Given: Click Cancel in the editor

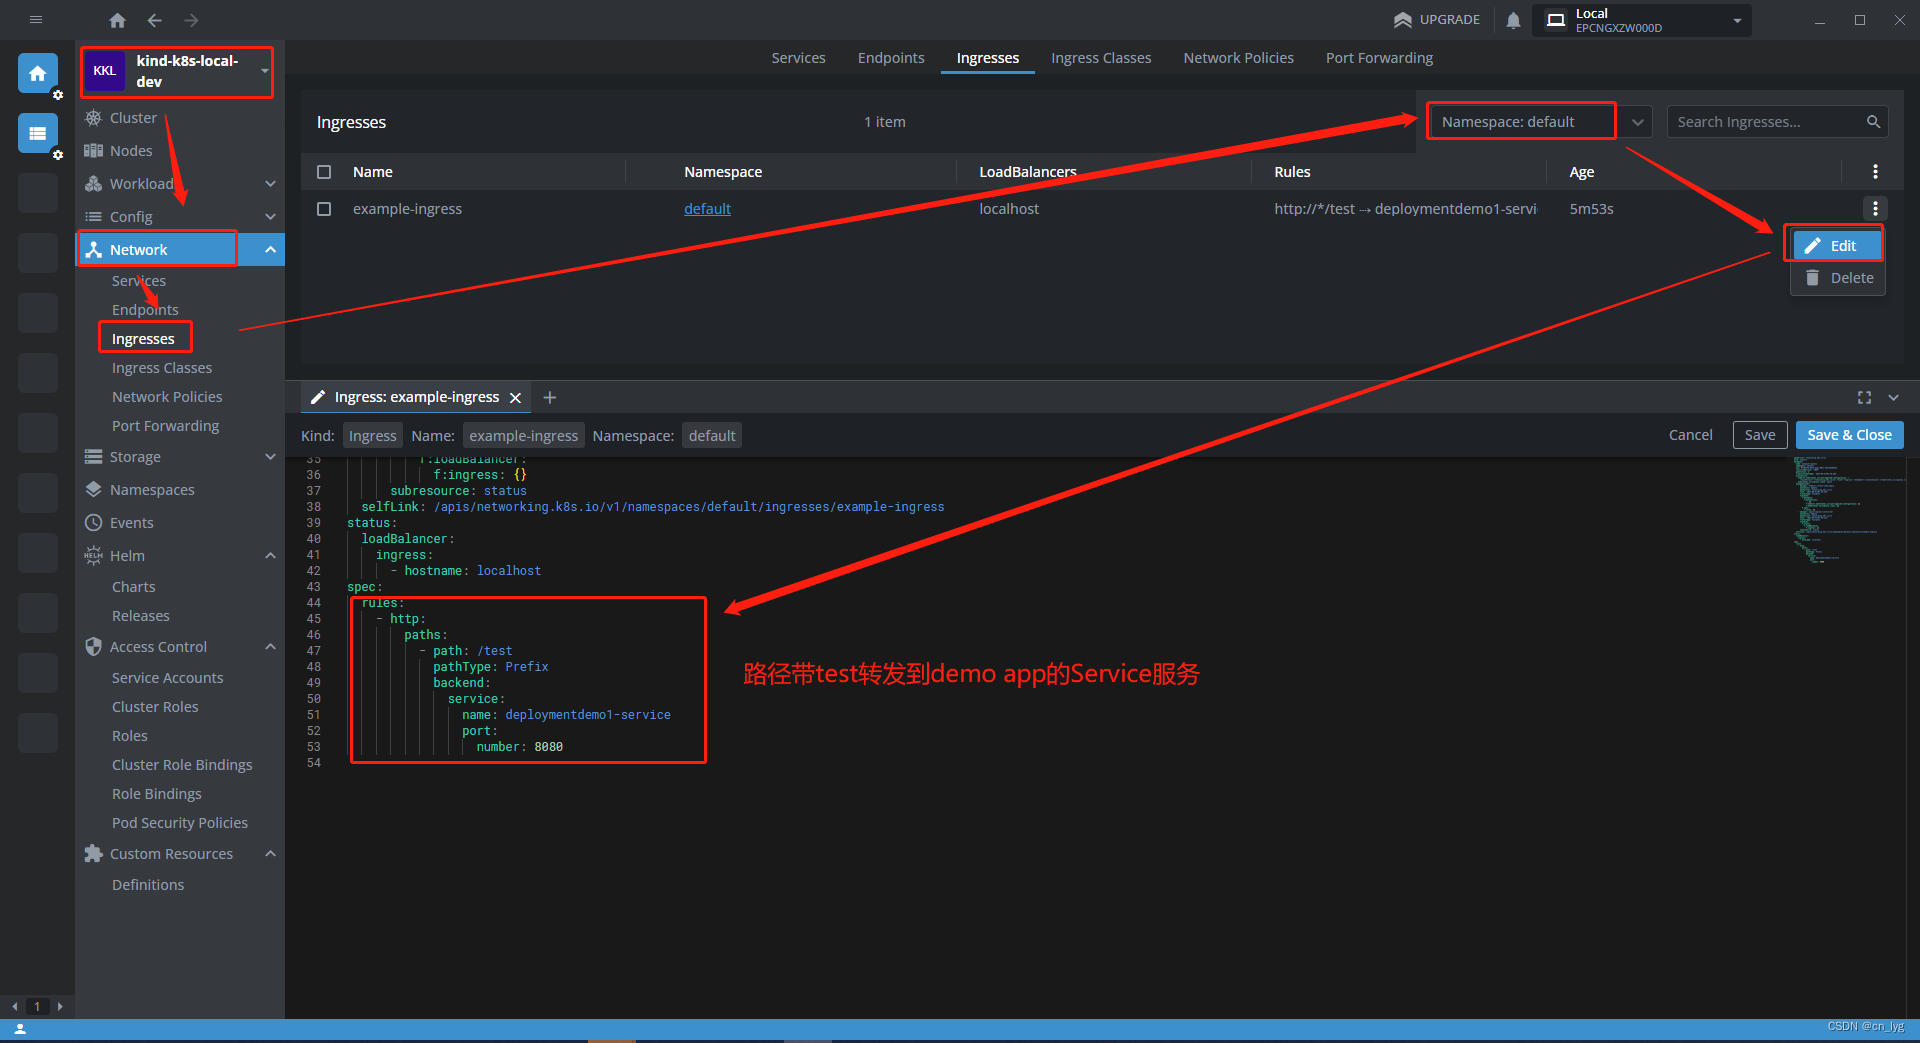Looking at the screenshot, I should tap(1690, 435).
